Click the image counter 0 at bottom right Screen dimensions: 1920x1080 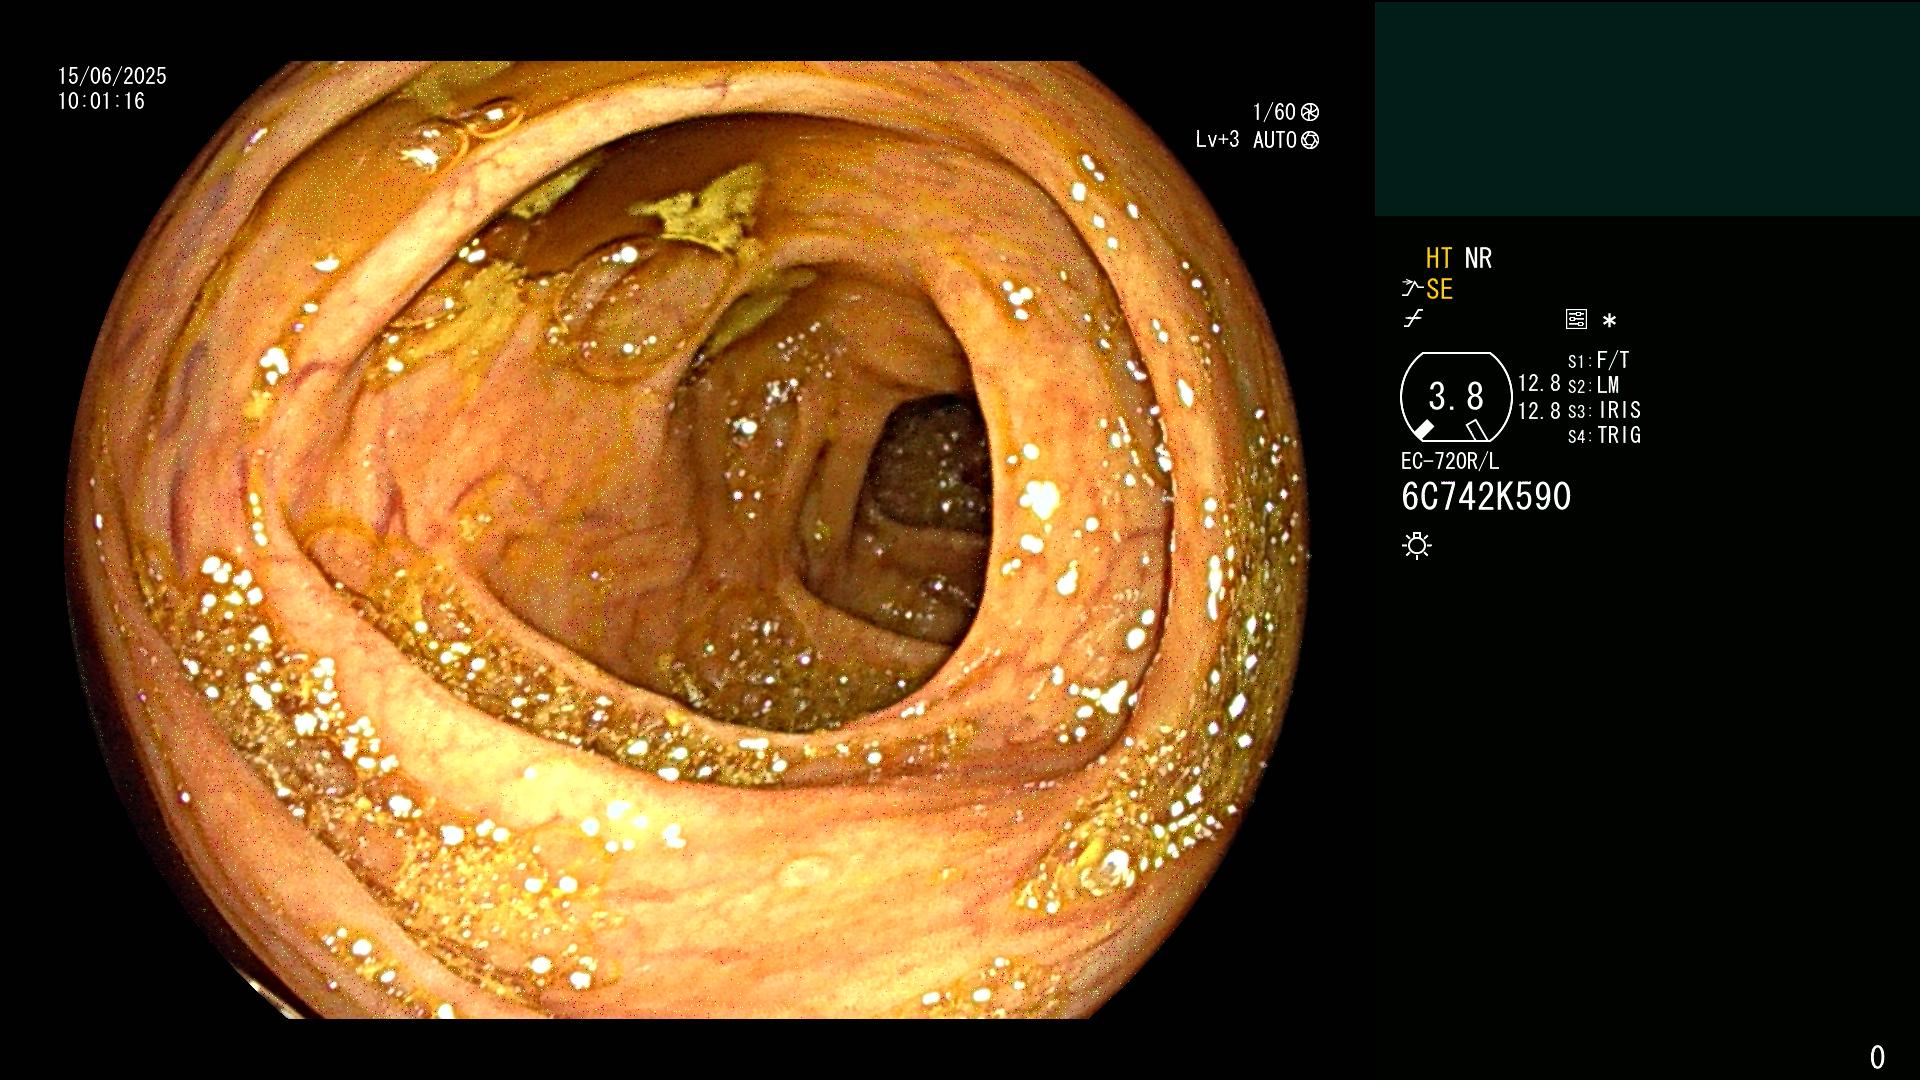[x=1877, y=1057]
